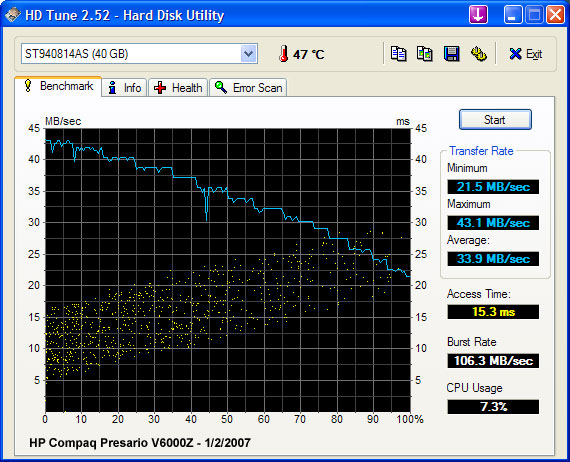The height and width of the screenshot is (462, 570).
Task: Click the Burst Rate 106.3 MB/sec field
Action: [x=493, y=361]
